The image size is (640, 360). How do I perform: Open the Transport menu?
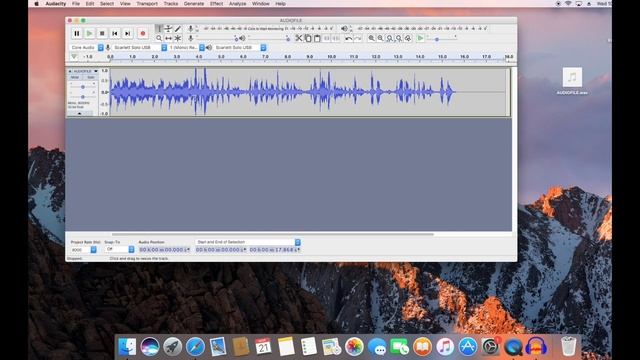pyautogui.click(x=147, y=4)
